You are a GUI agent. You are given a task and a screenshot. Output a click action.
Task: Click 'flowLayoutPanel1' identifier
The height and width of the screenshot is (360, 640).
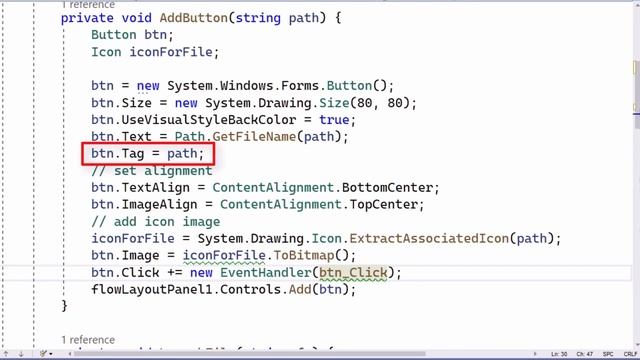click(152, 290)
